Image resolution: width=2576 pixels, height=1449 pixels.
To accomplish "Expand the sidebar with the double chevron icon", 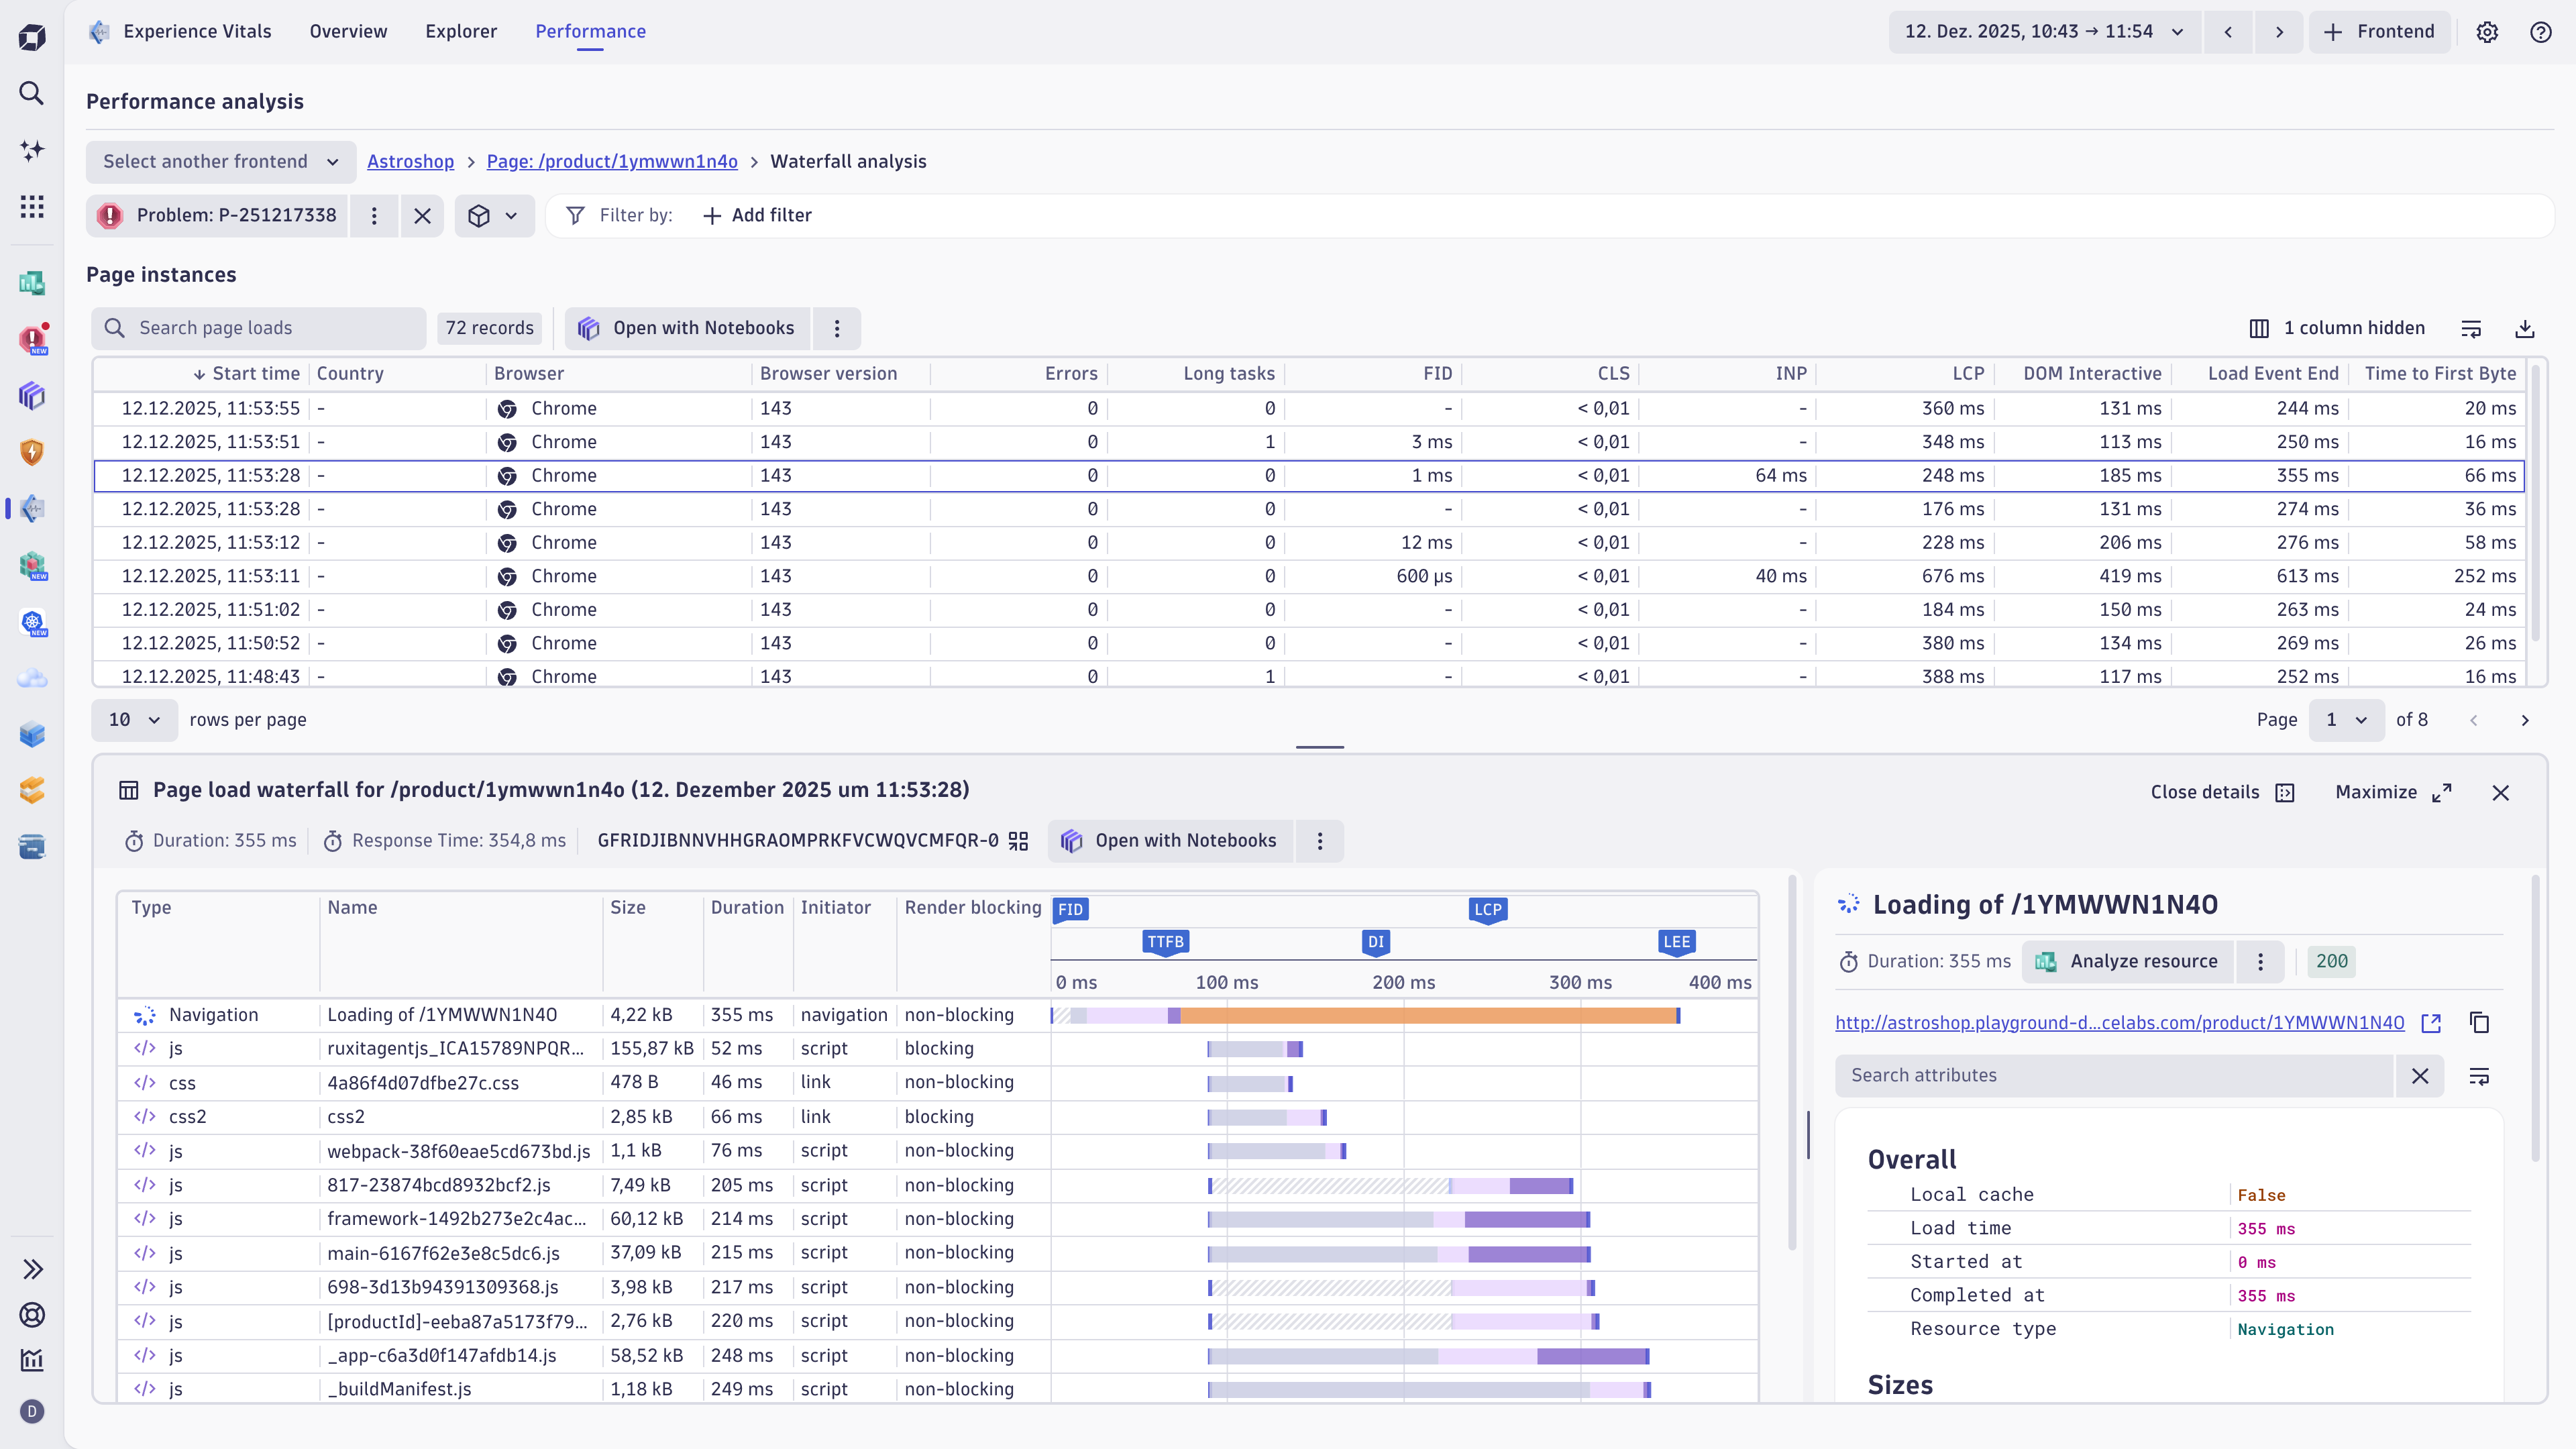I will [x=32, y=1268].
